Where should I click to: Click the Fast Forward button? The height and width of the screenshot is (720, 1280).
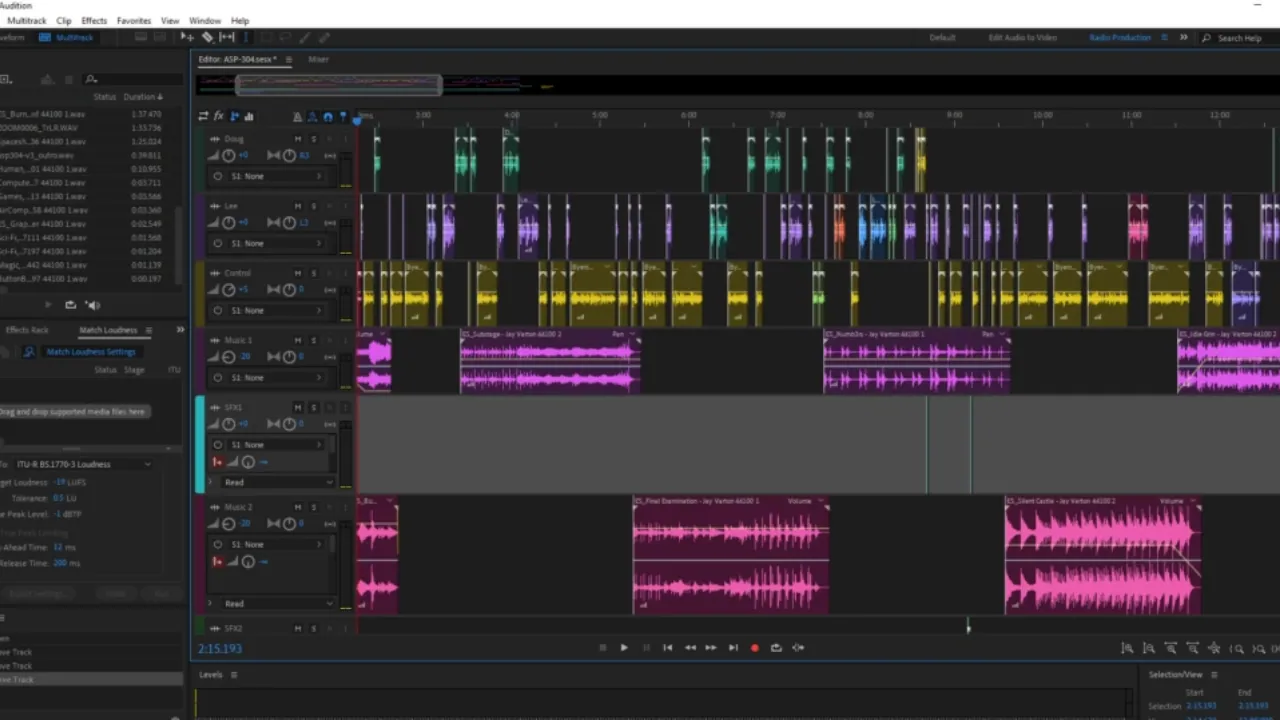tap(711, 648)
